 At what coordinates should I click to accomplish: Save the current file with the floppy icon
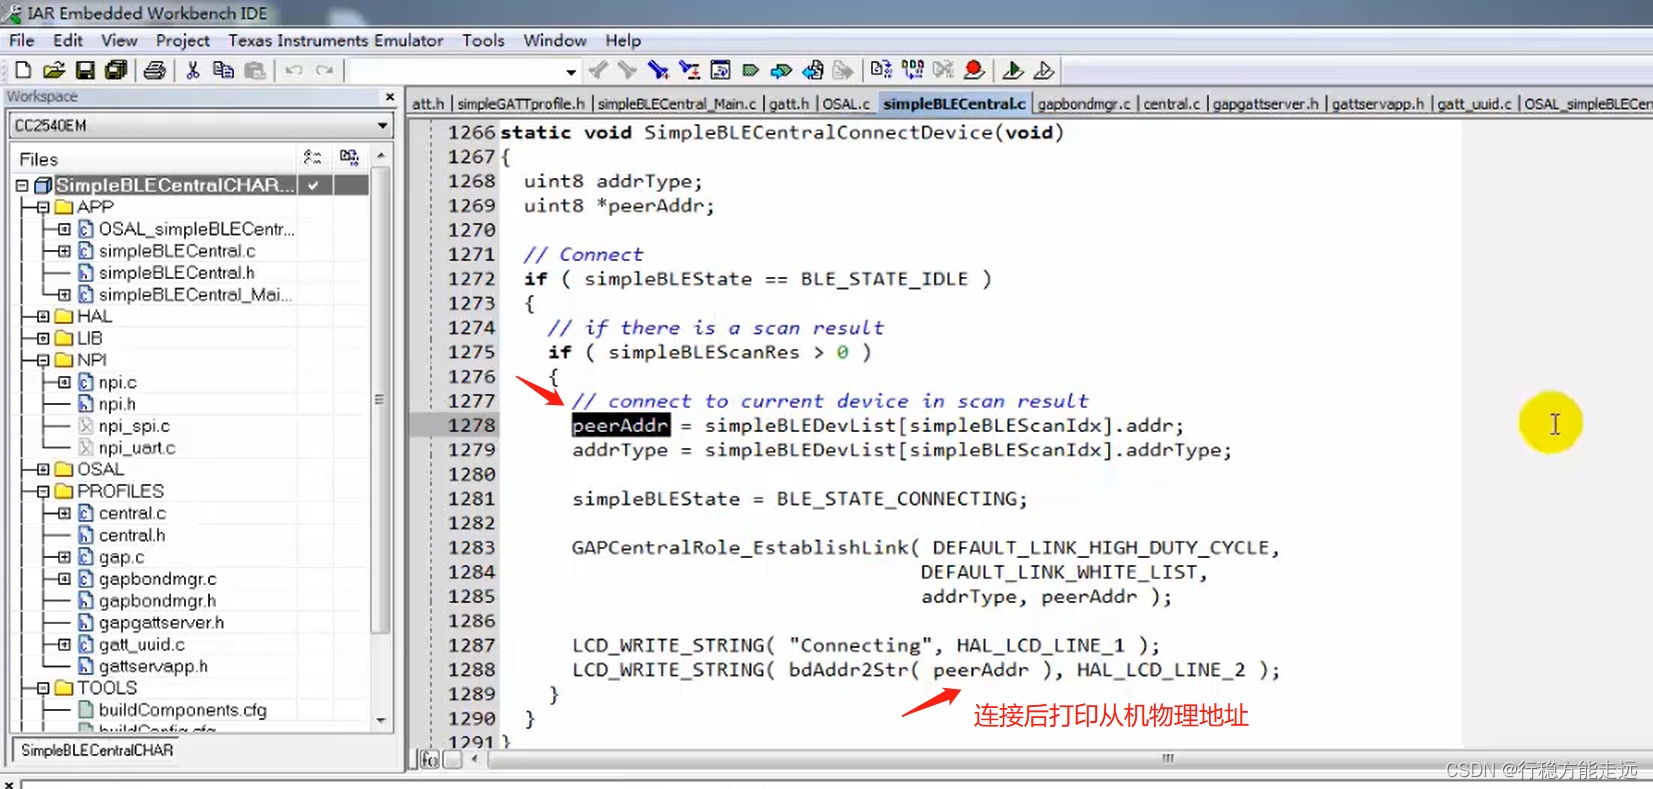pos(85,70)
